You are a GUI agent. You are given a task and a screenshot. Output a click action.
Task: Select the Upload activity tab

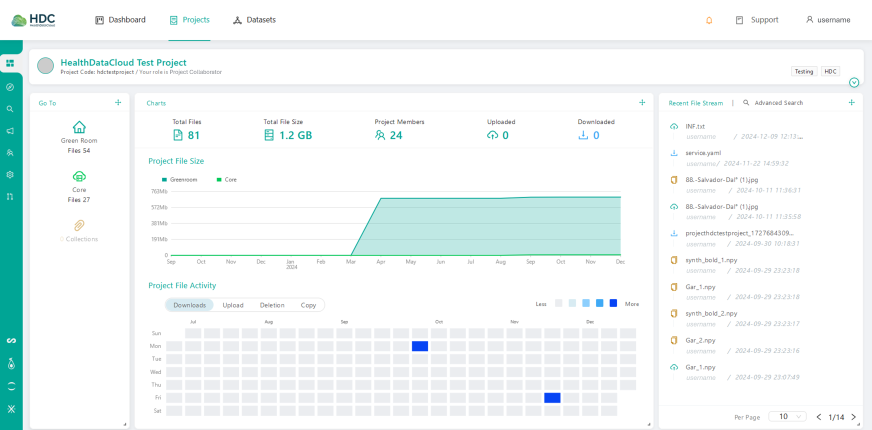pos(233,305)
